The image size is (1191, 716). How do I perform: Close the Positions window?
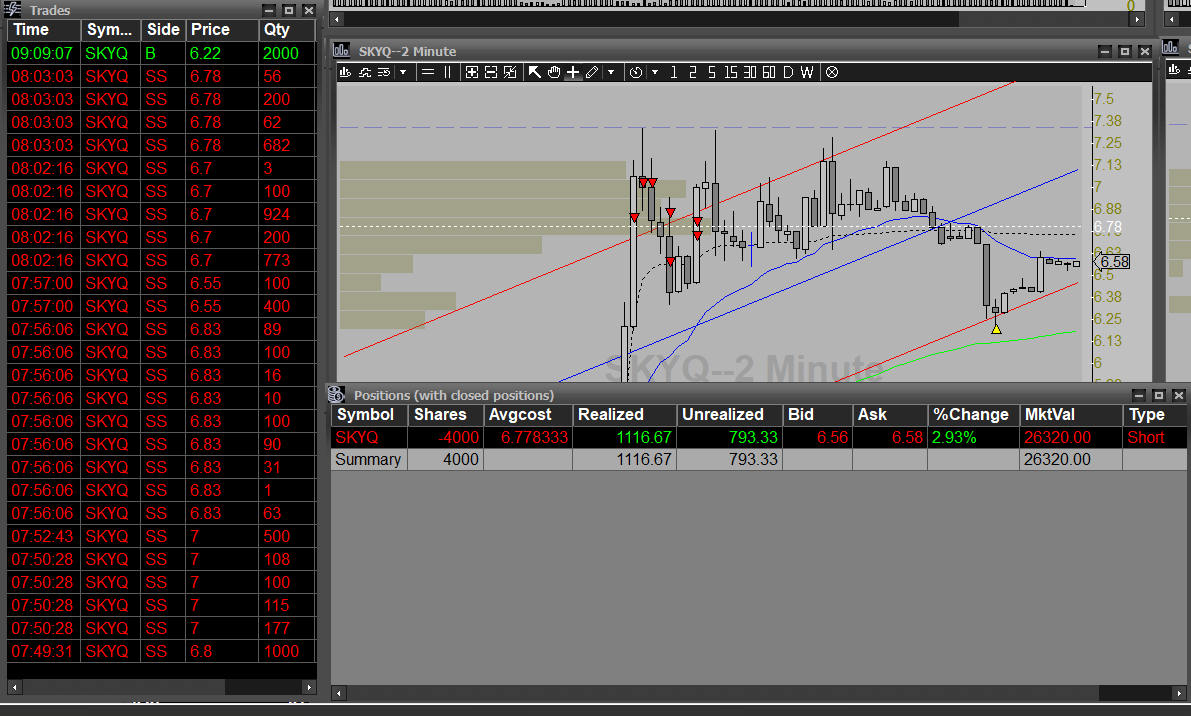(x=1179, y=396)
